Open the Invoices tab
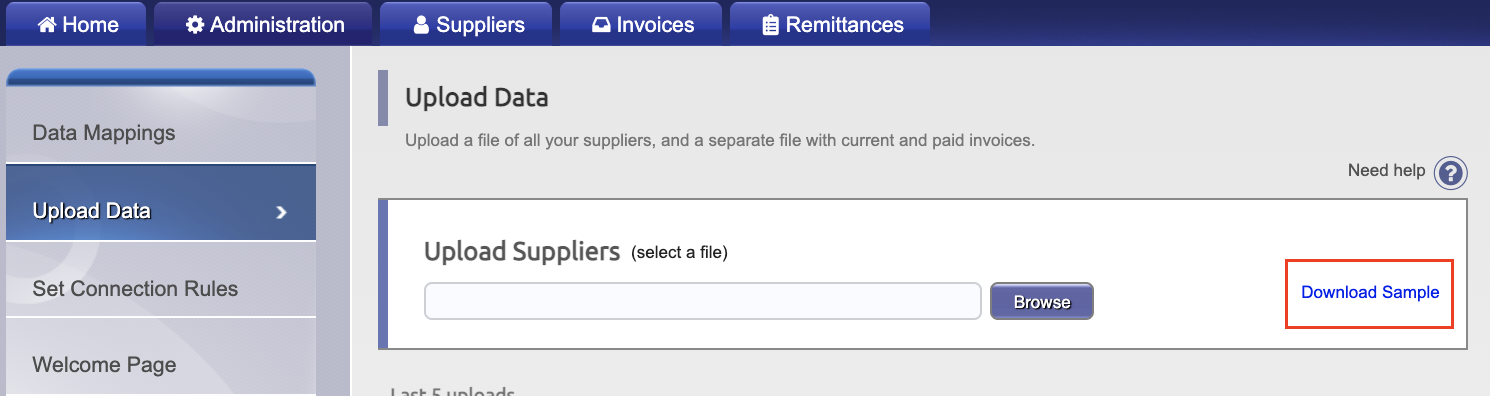The height and width of the screenshot is (396, 1490). click(641, 24)
